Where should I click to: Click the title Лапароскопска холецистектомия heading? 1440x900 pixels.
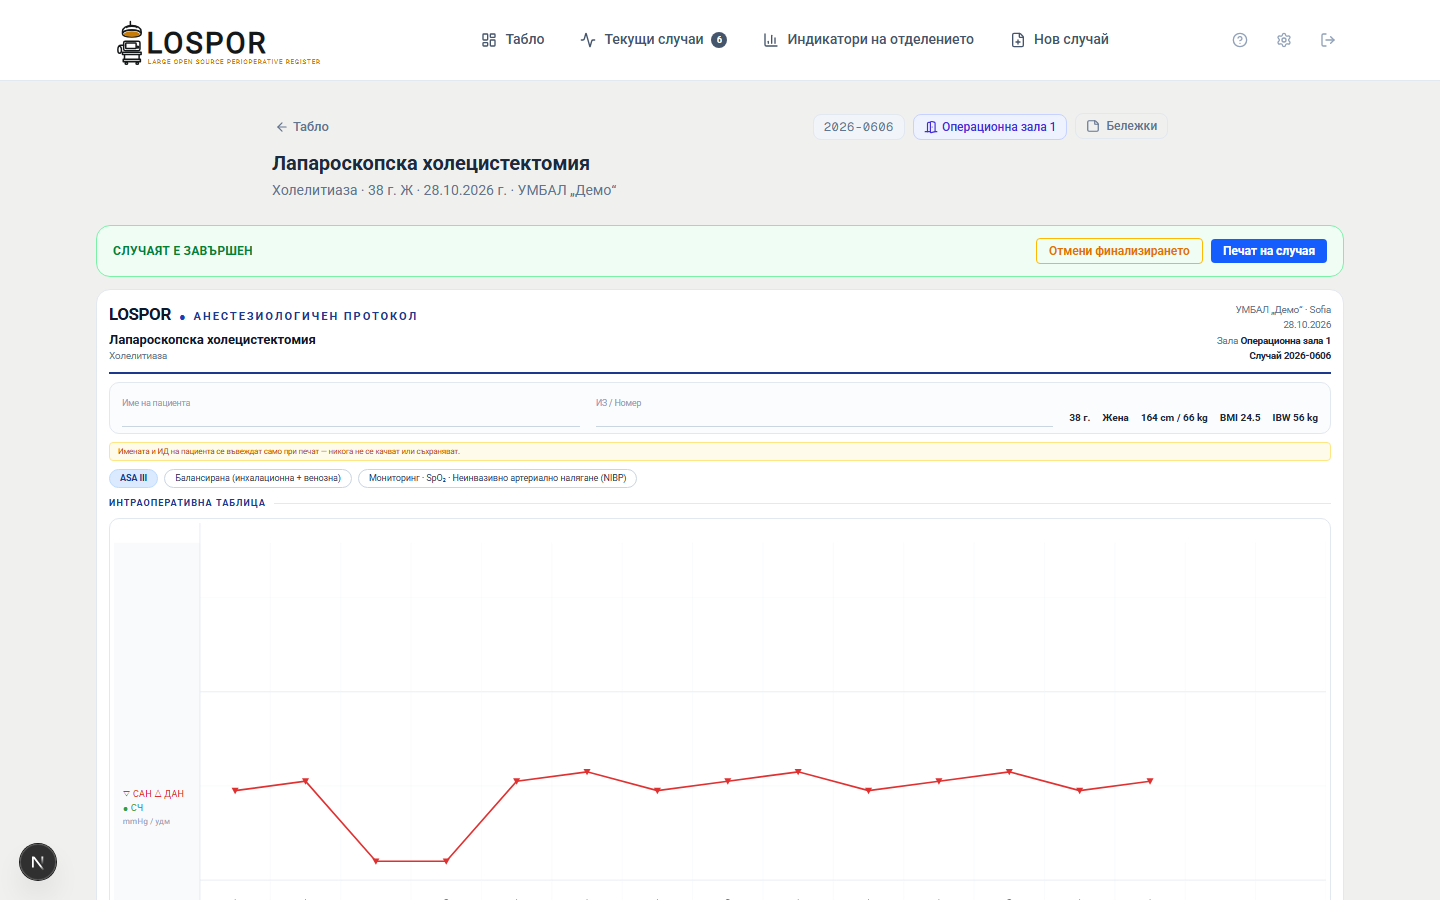click(x=431, y=163)
